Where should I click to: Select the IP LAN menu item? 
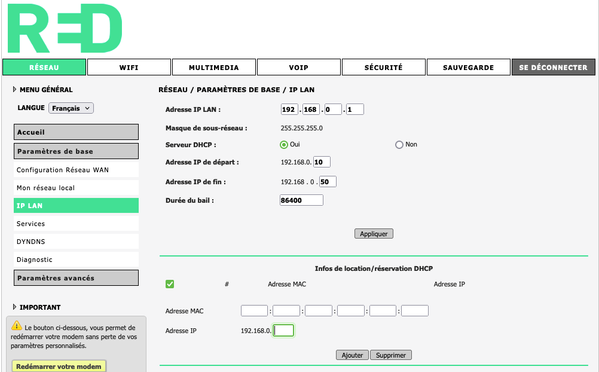click(76, 205)
